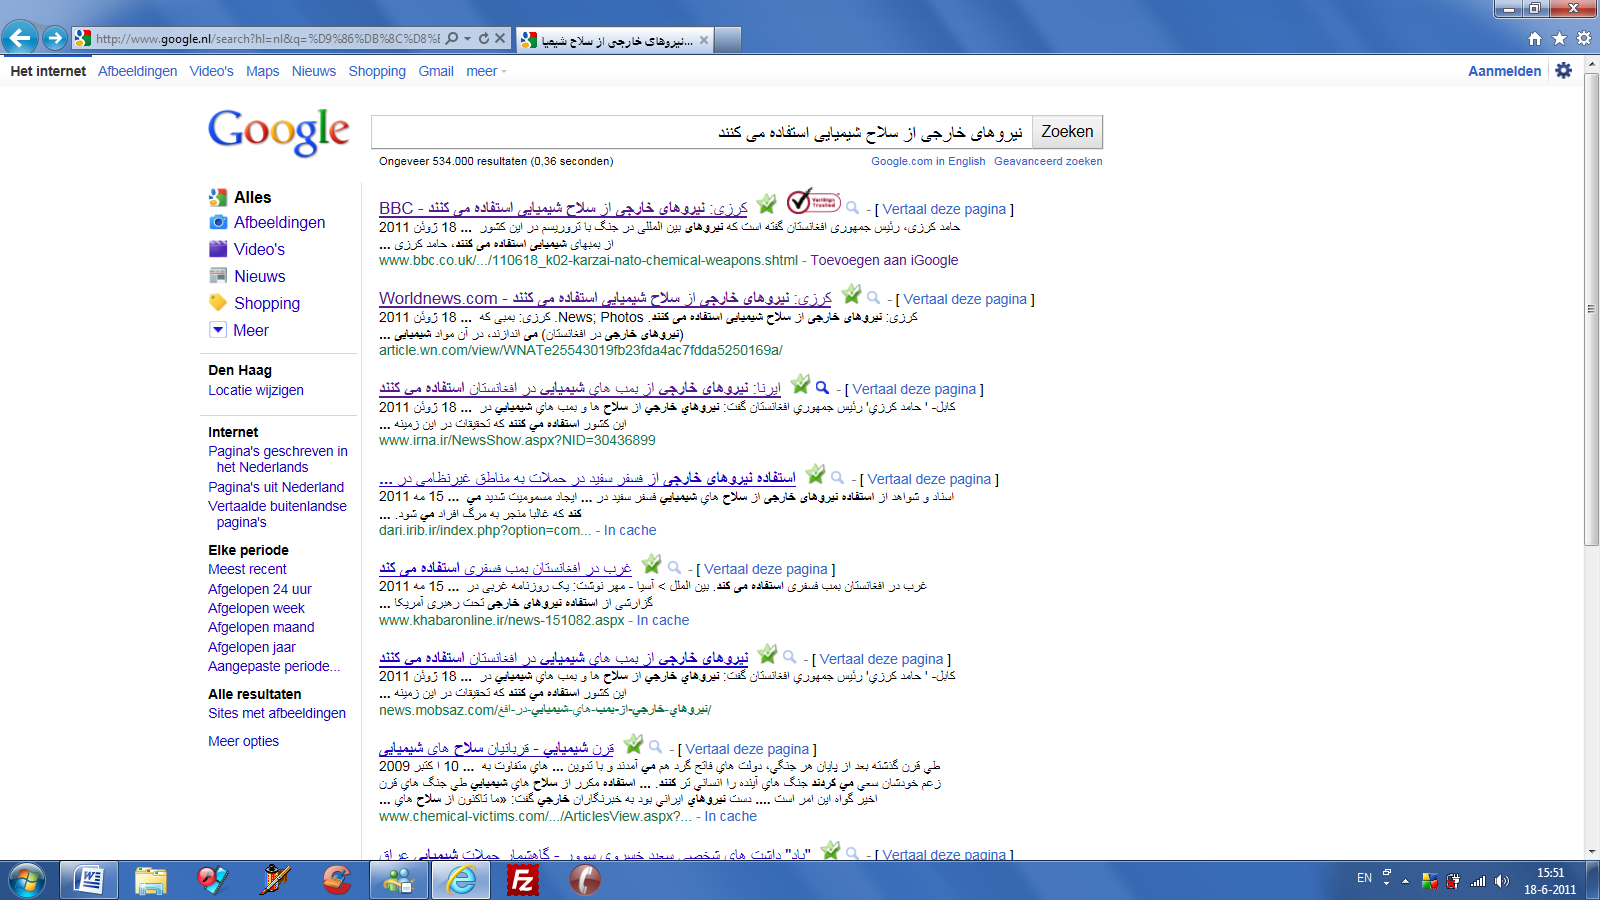Image resolution: width=1600 pixels, height=900 pixels.
Task: Click the green star on the news.mobsaz.com result
Action: tap(767, 654)
